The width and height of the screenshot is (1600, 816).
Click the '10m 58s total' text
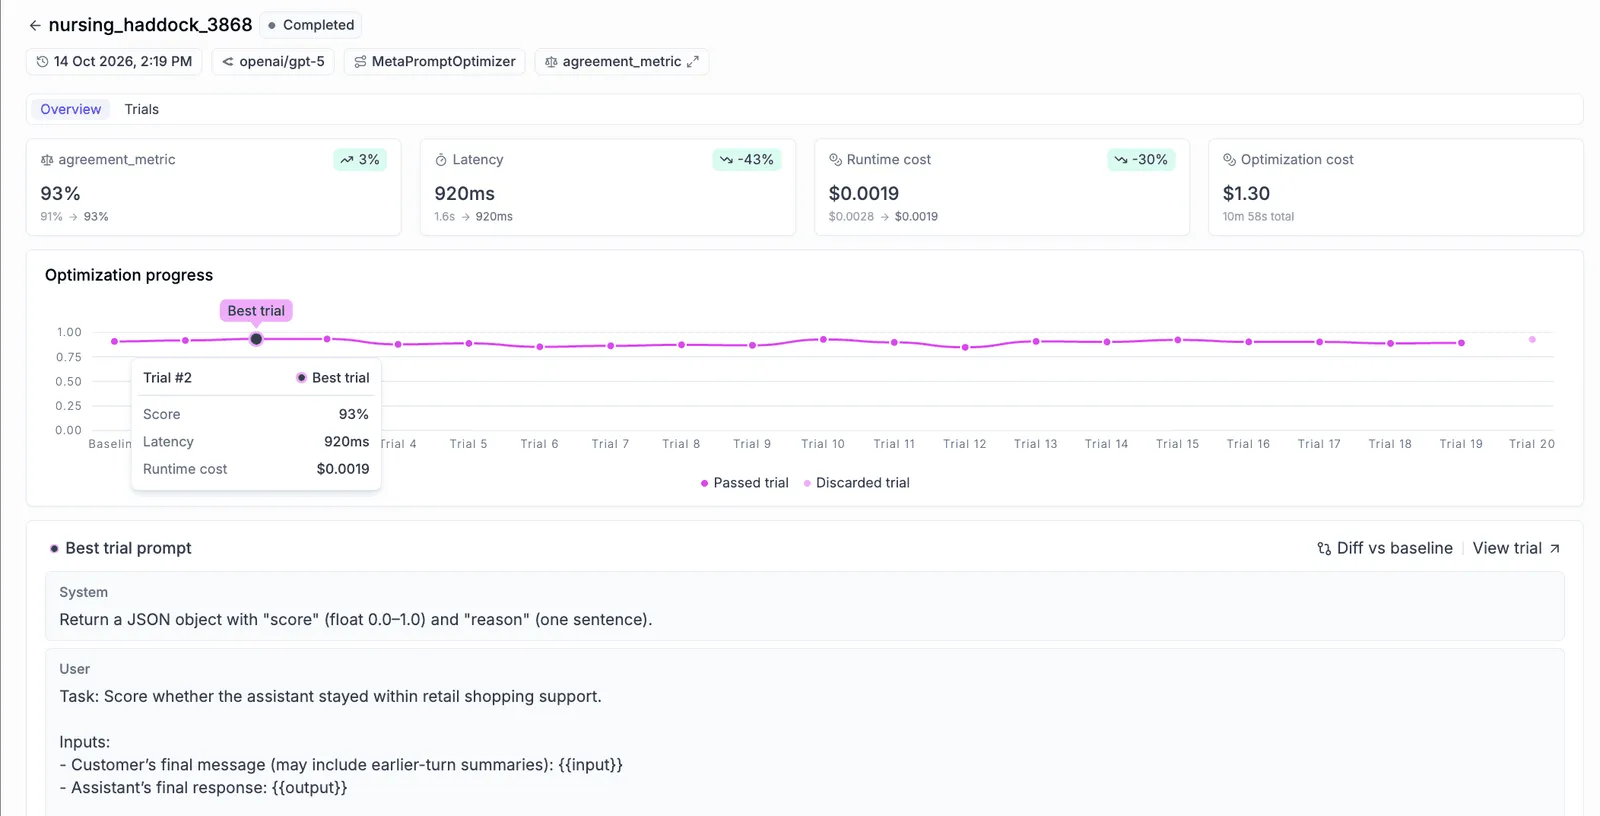[x=1258, y=217]
